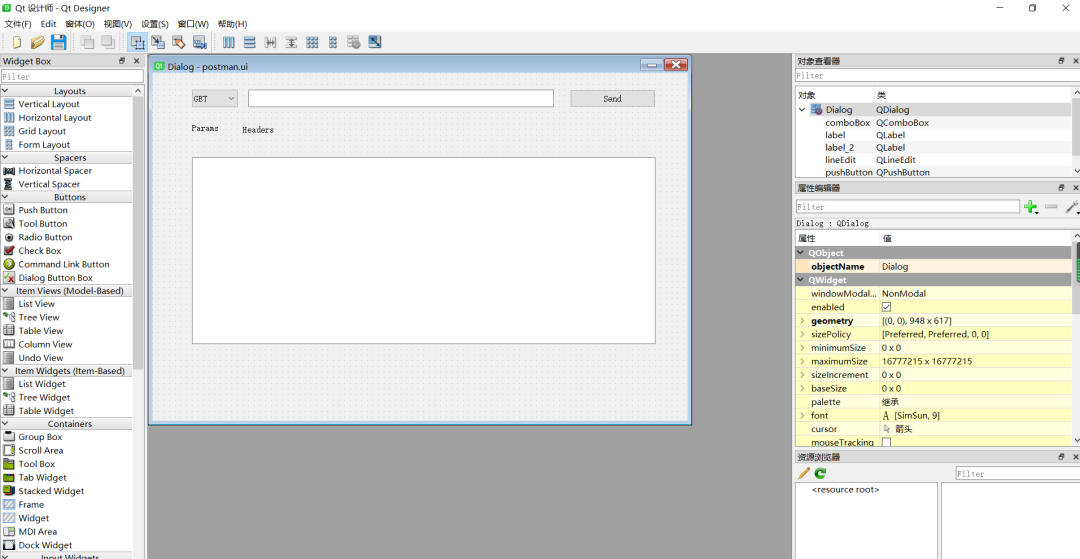Expand the geometry property row
This screenshot has height=559, width=1080.
coord(802,321)
